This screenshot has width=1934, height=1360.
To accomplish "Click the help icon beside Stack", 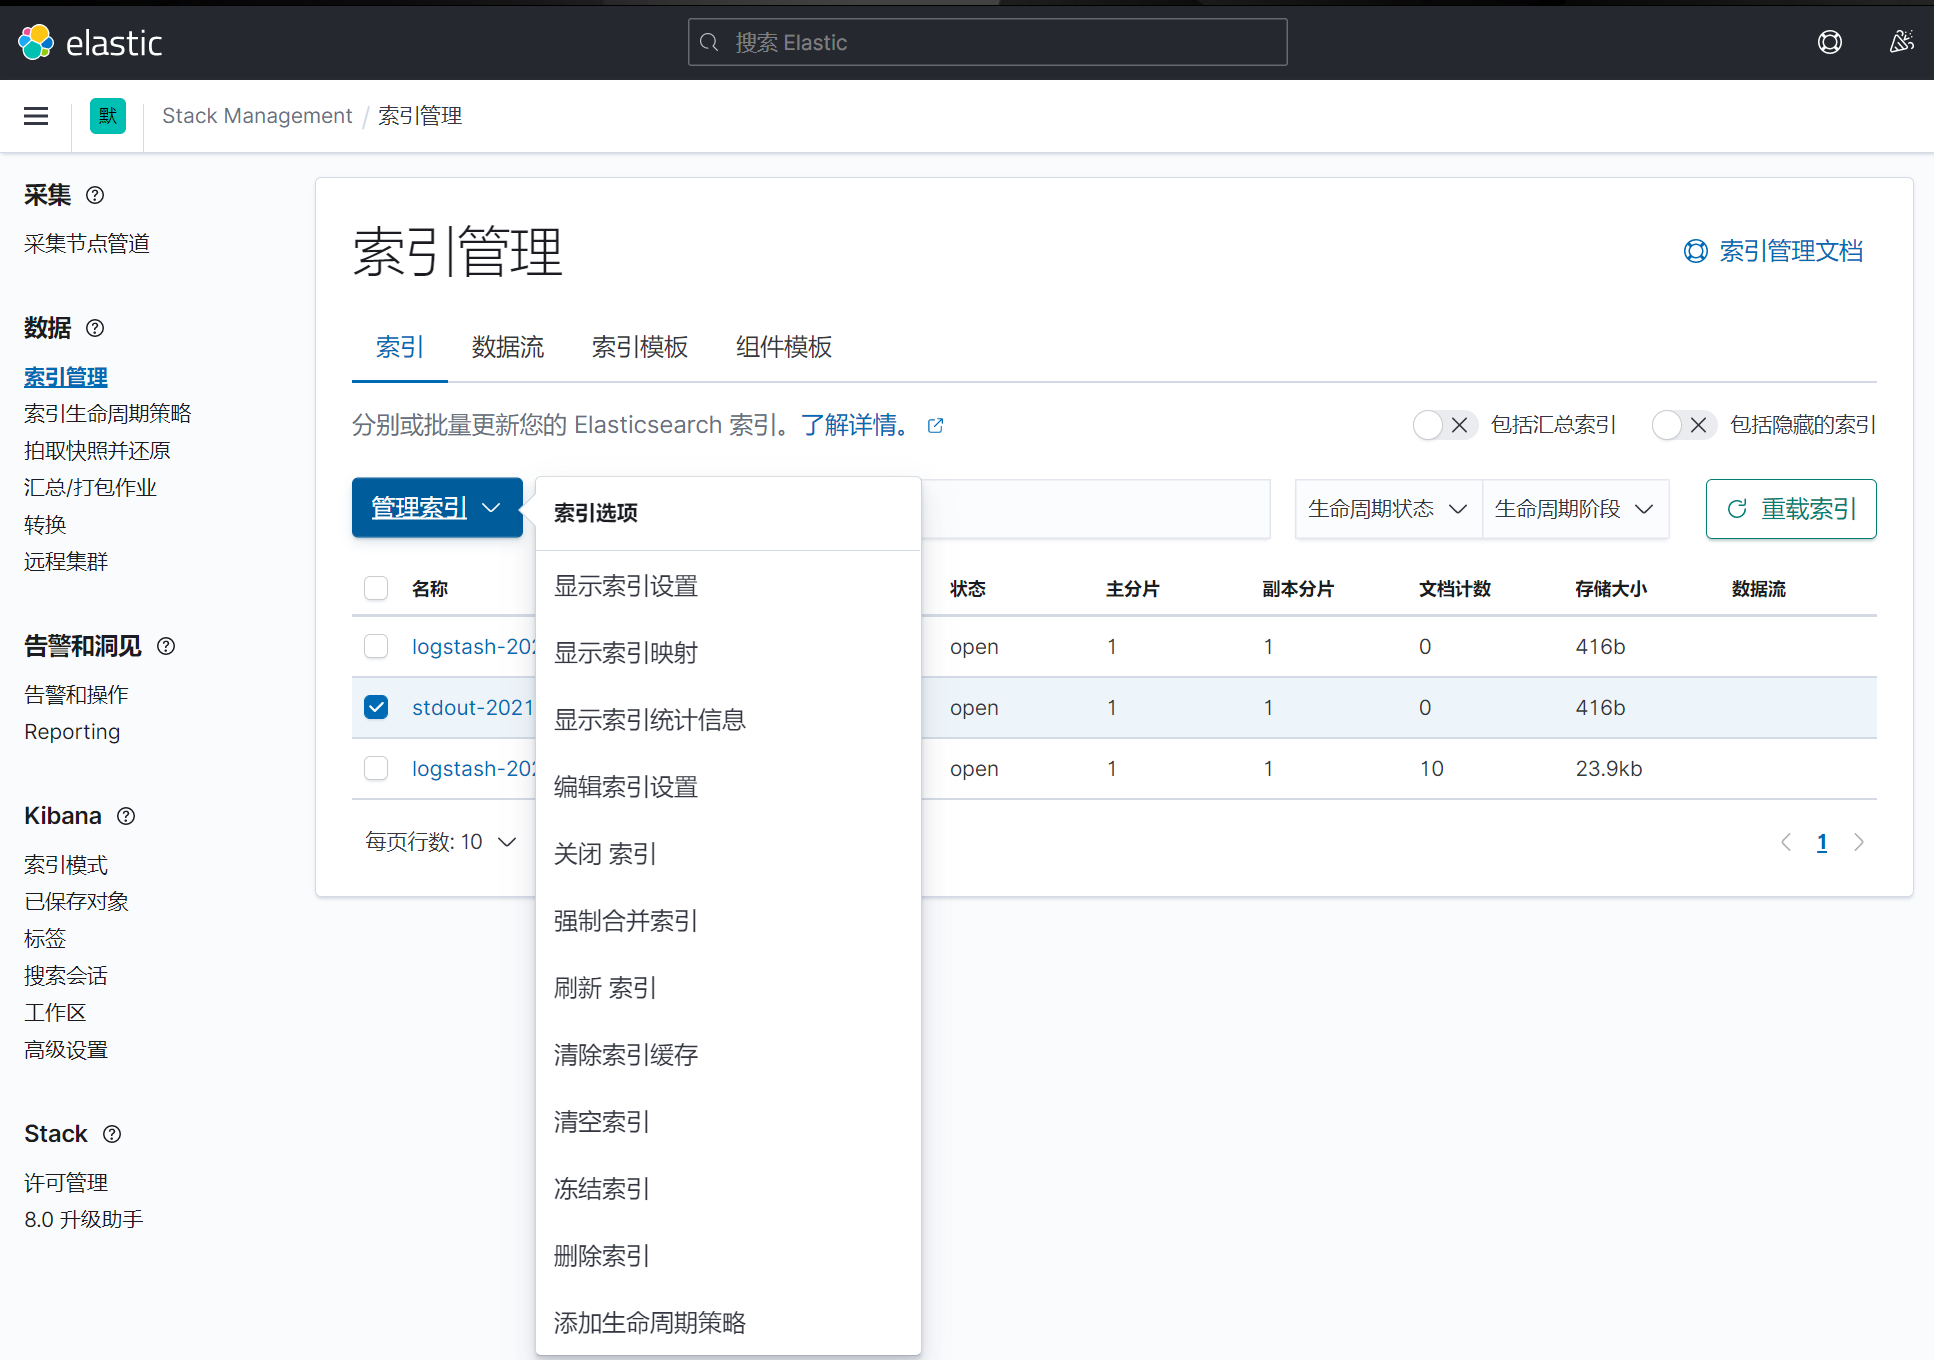I will pos(112,1134).
